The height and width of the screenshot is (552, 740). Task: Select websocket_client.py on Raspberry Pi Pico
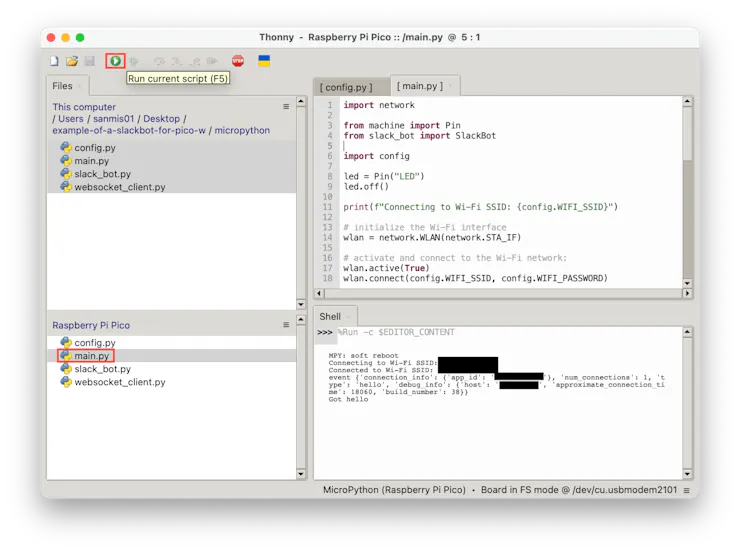click(x=119, y=382)
